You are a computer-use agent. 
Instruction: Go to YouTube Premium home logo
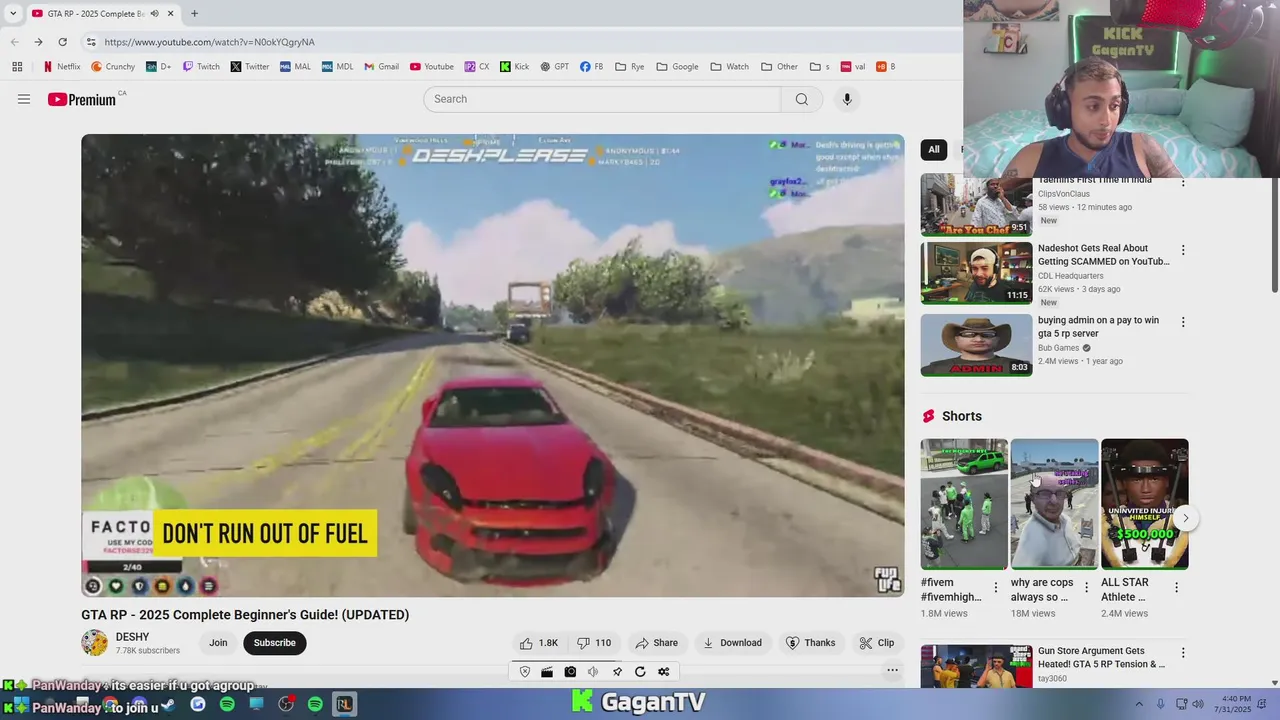(82, 99)
